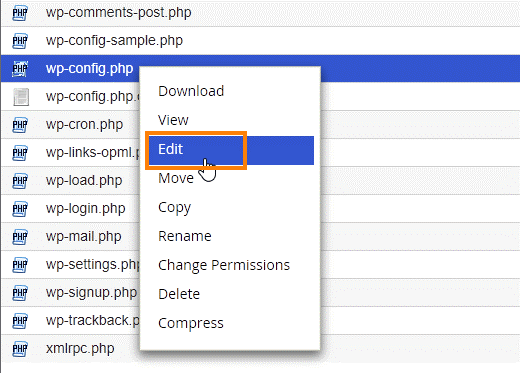Click the PHP icon beside wp-comments-post.php
Viewport: 520px width, 373px height.
click(20, 13)
